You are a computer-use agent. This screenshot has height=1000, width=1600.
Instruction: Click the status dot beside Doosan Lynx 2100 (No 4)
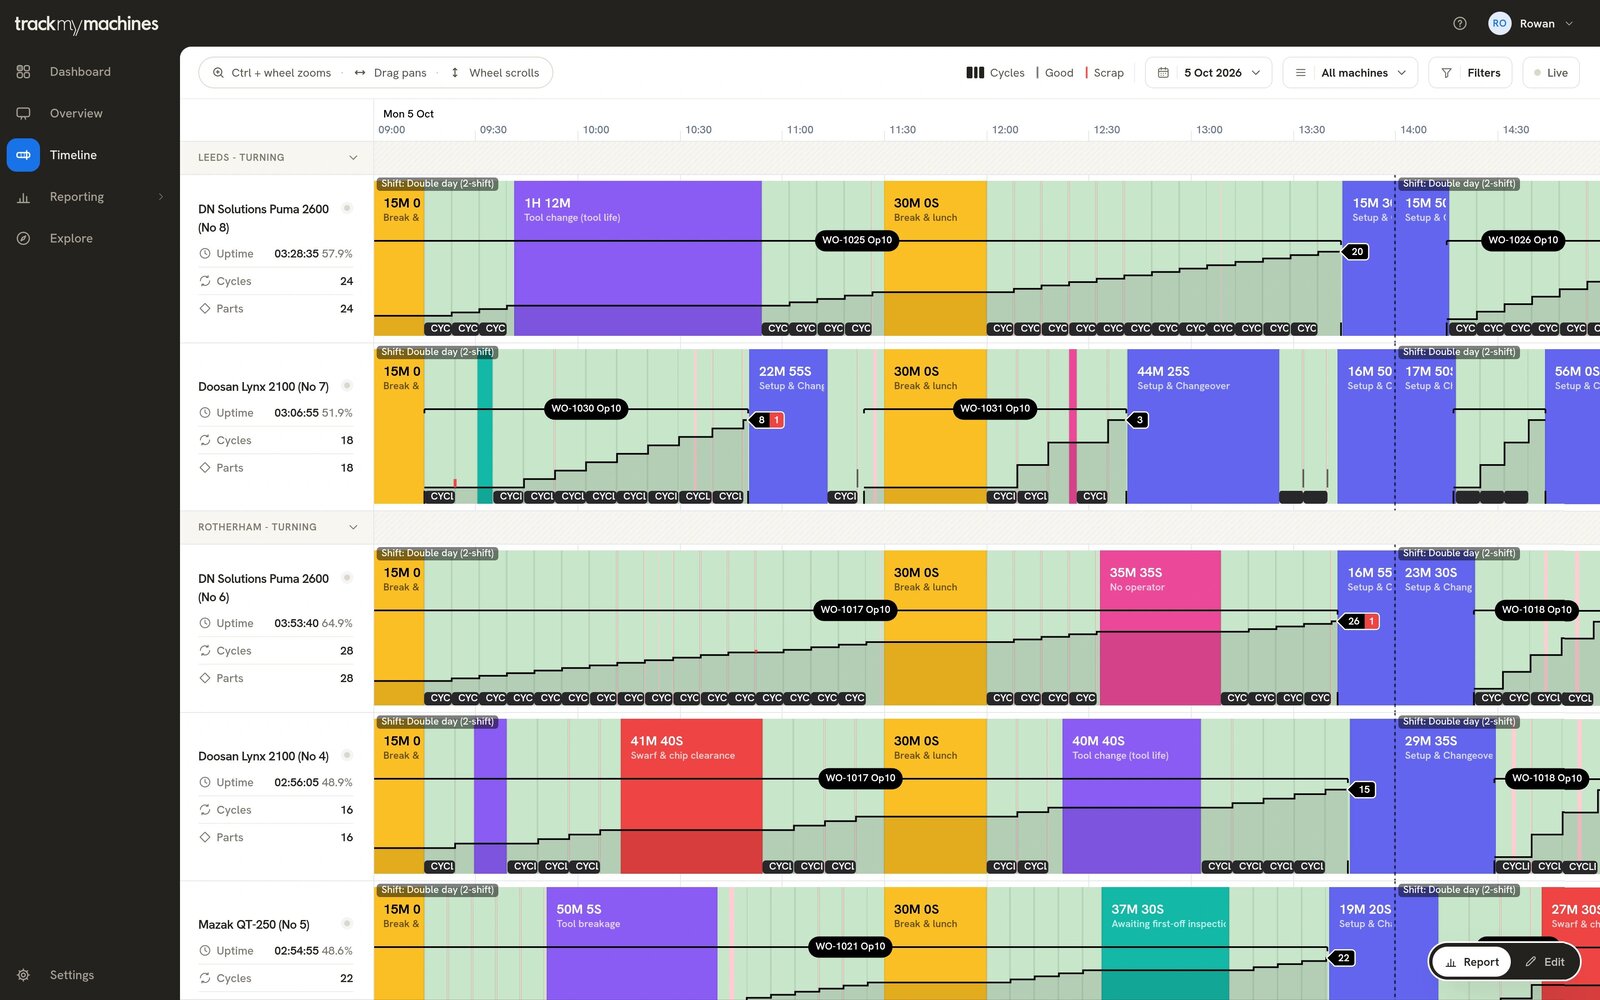347,755
